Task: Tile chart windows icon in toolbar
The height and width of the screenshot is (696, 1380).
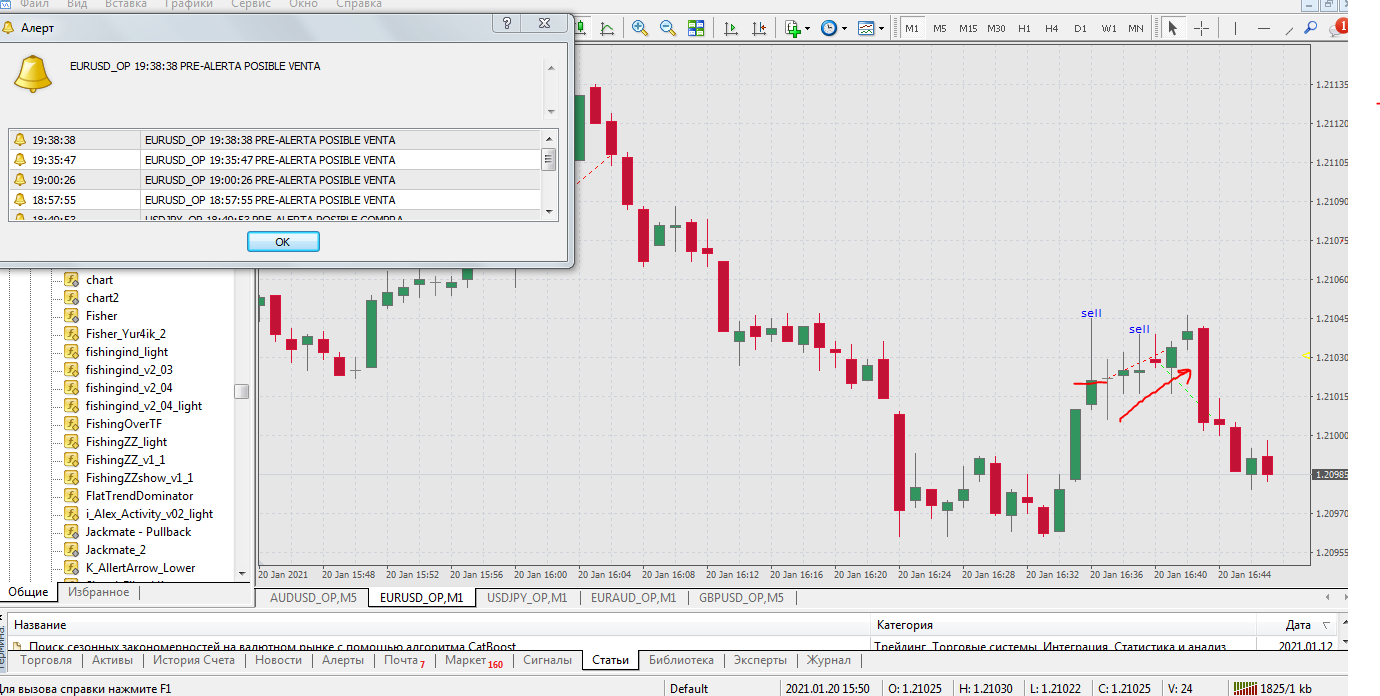Action: tap(695, 28)
